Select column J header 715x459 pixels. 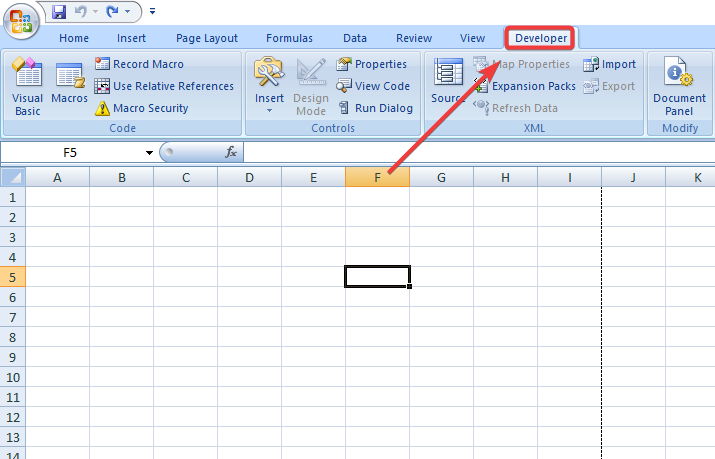point(633,177)
